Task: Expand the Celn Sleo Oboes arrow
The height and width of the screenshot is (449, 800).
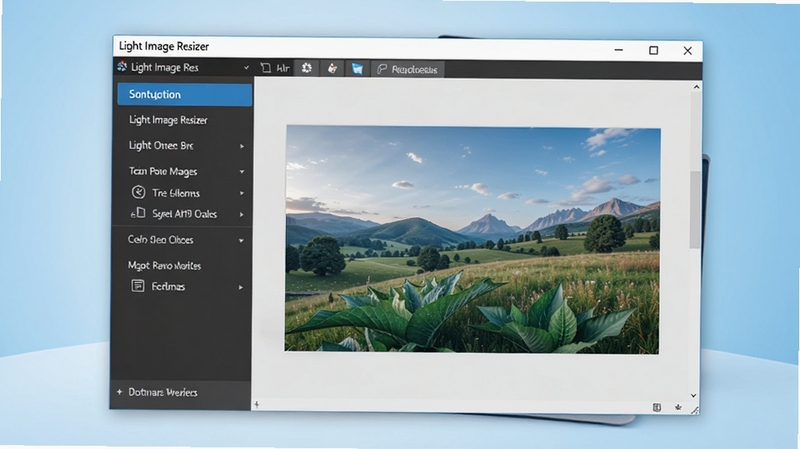Action: point(241,240)
